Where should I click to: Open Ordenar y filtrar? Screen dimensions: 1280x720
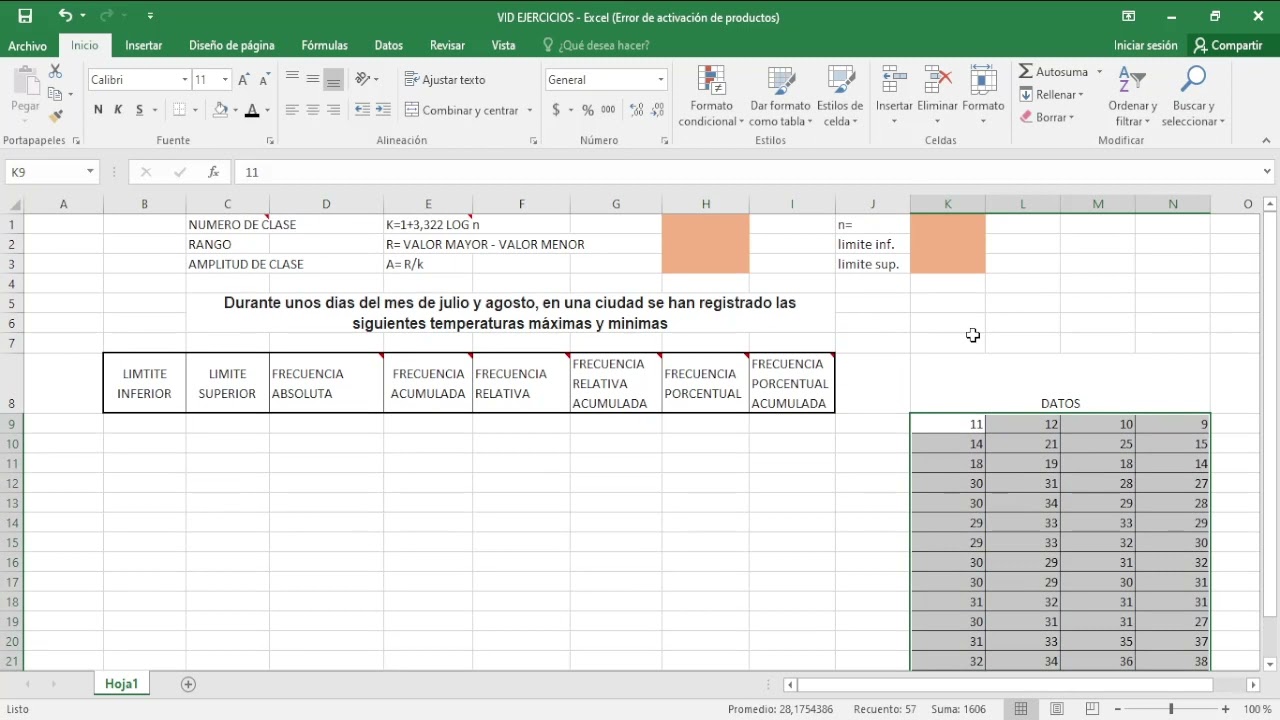tap(1132, 97)
